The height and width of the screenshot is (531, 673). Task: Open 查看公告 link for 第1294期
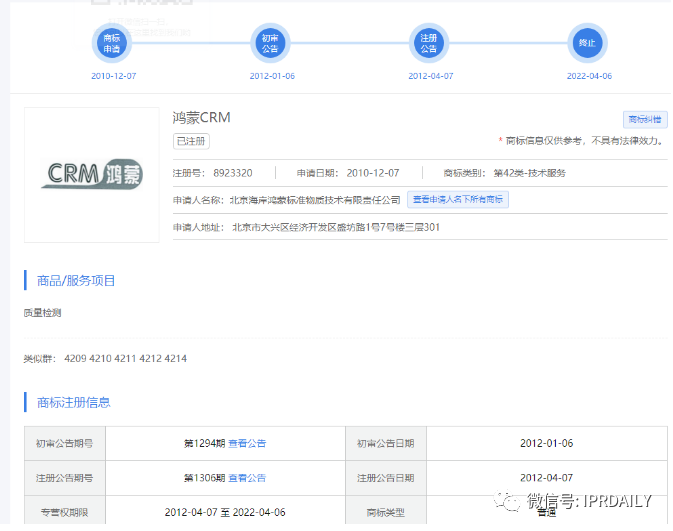coord(247,443)
